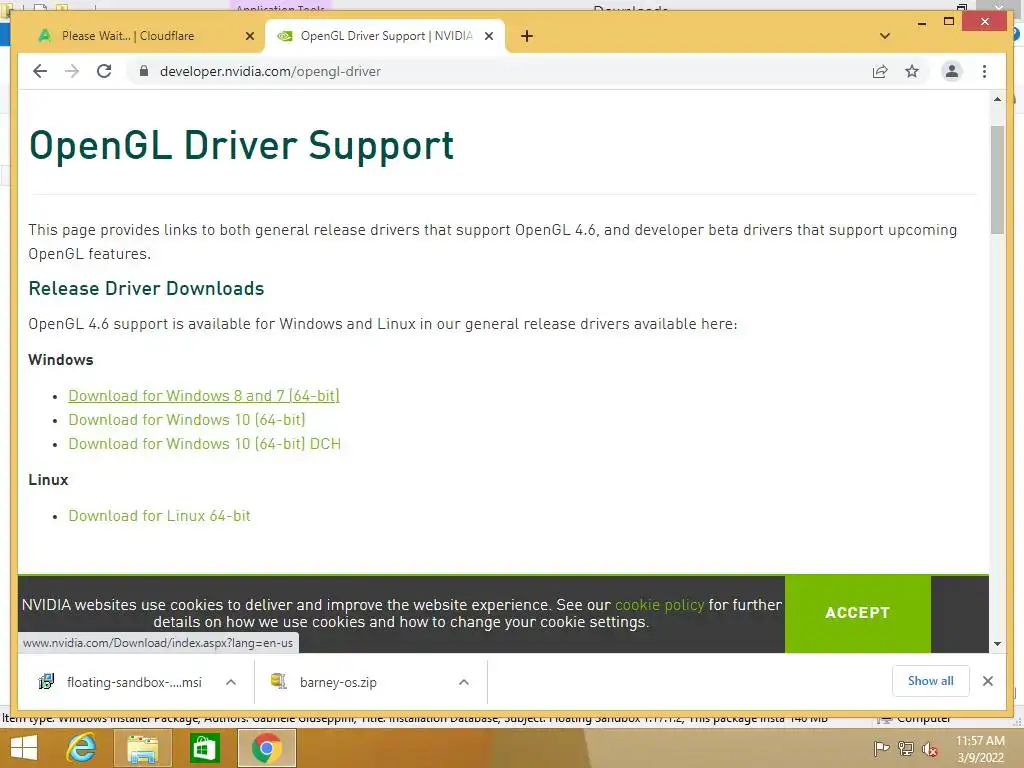This screenshot has width=1024, height=768.
Task: Bookmark this page with the star
Action: [x=912, y=71]
